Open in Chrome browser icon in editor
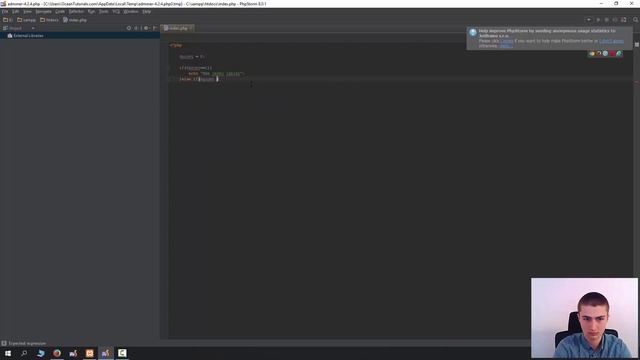This screenshot has width=640, height=360. 592,53
